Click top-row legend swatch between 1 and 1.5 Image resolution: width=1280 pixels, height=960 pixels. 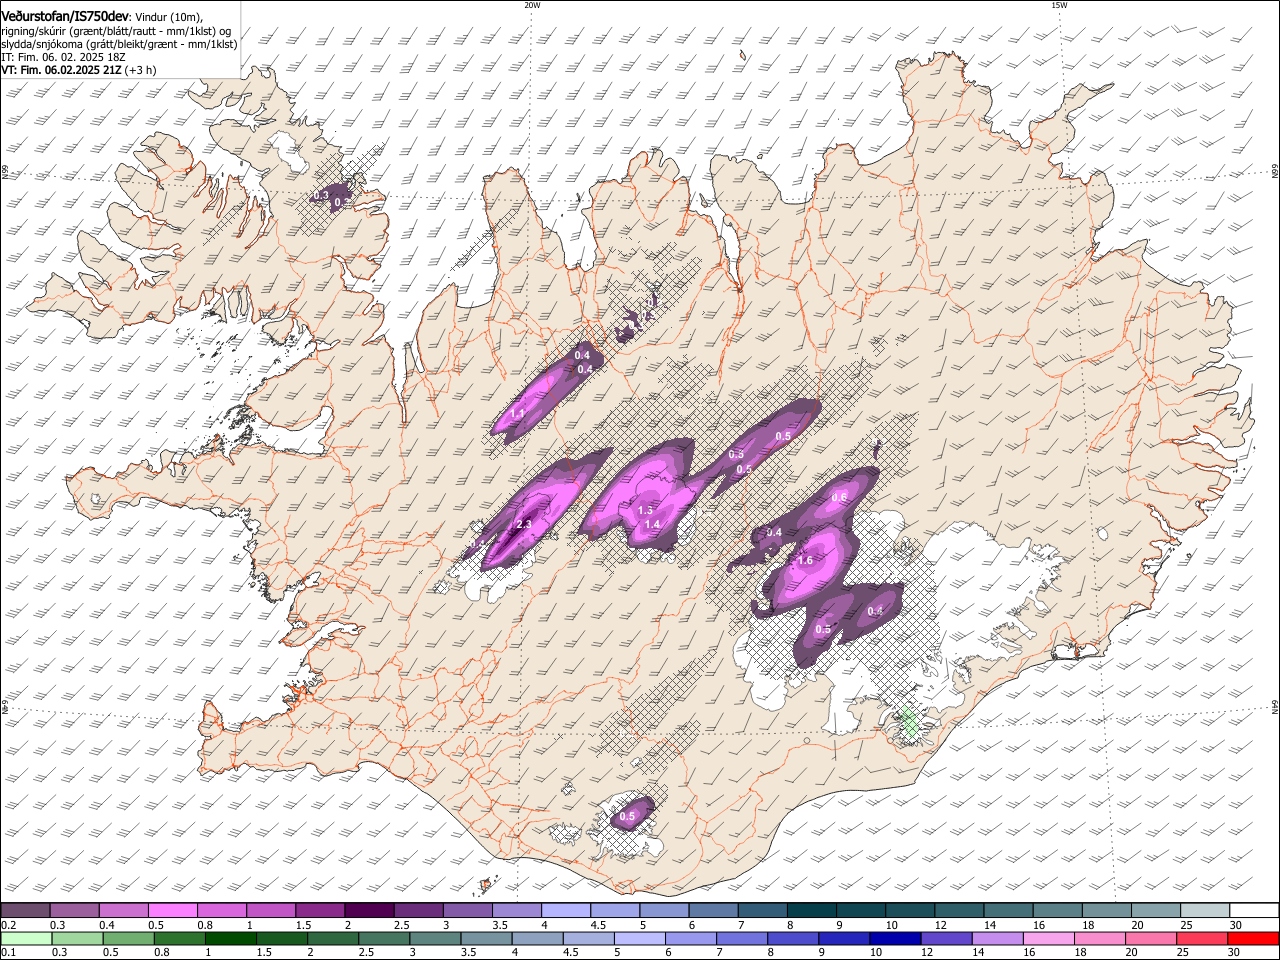pyautogui.click(x=270, y=911)
